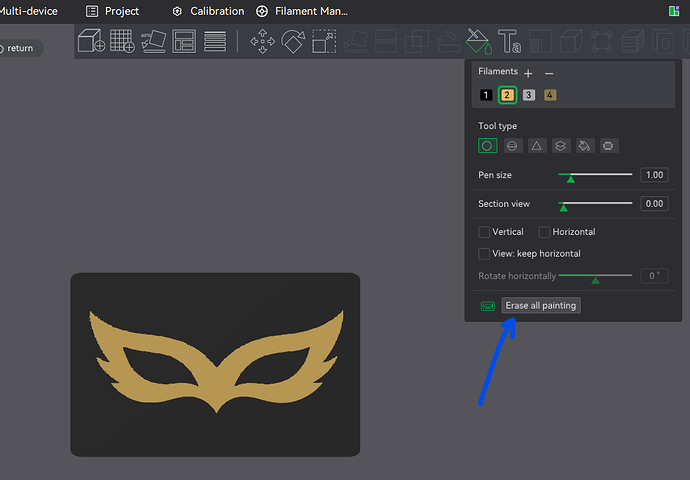690x480 pixels.
Task: Click the Filaments label
Action: point(498,71)
